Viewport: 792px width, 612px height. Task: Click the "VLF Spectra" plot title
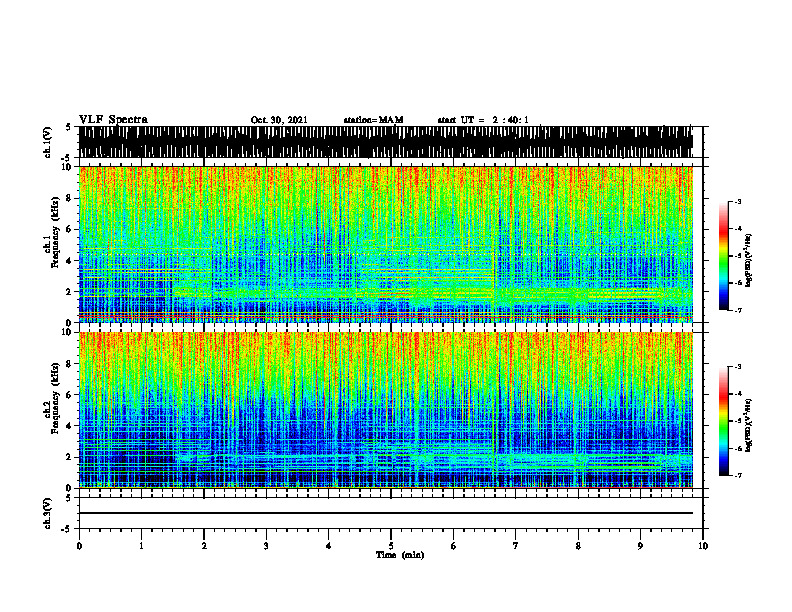click(x=113, y=120)
